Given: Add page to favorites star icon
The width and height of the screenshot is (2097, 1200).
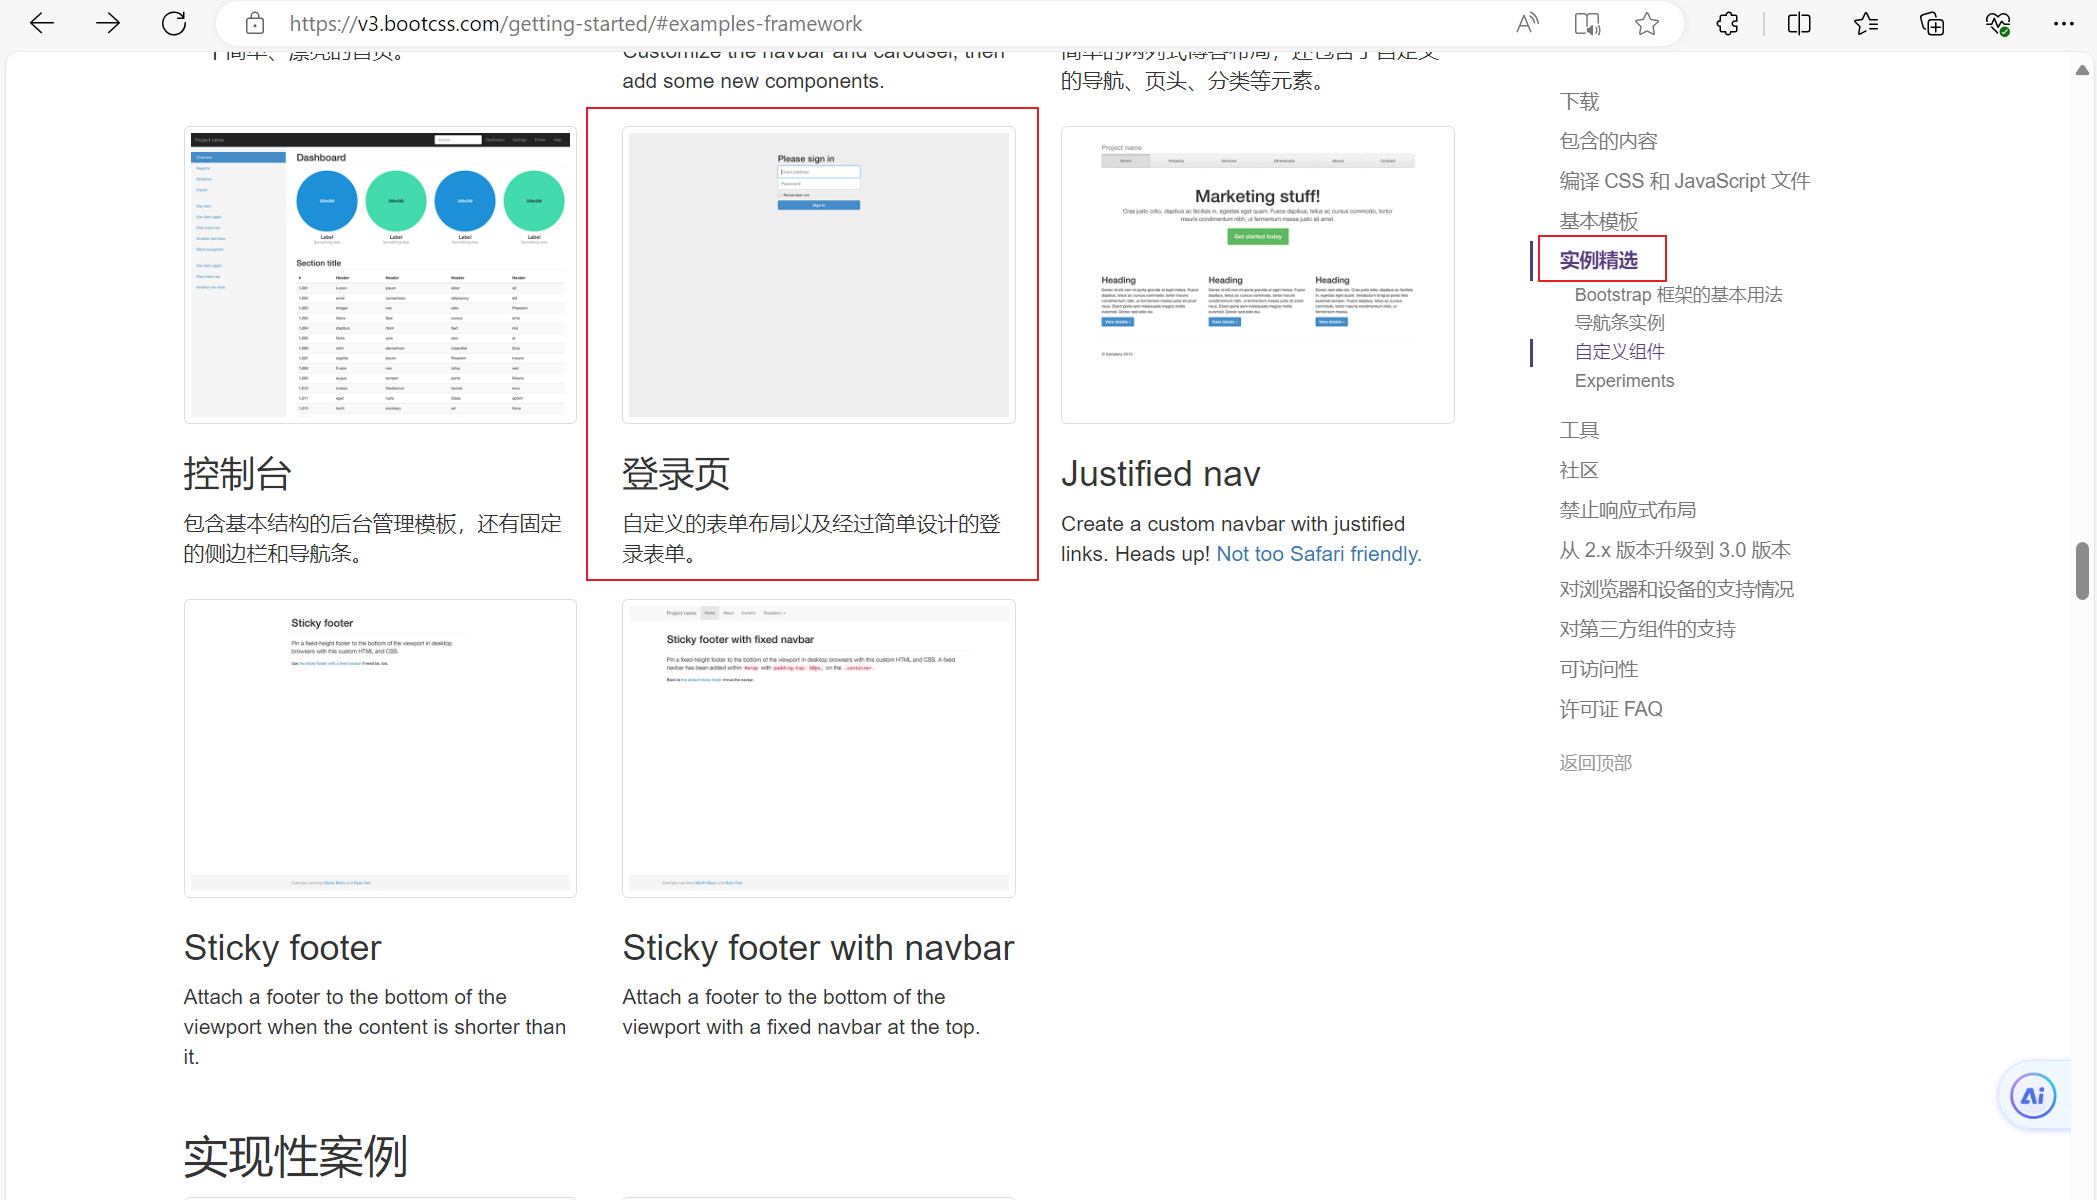Looking at the screenshot, I should point(1647,23).
